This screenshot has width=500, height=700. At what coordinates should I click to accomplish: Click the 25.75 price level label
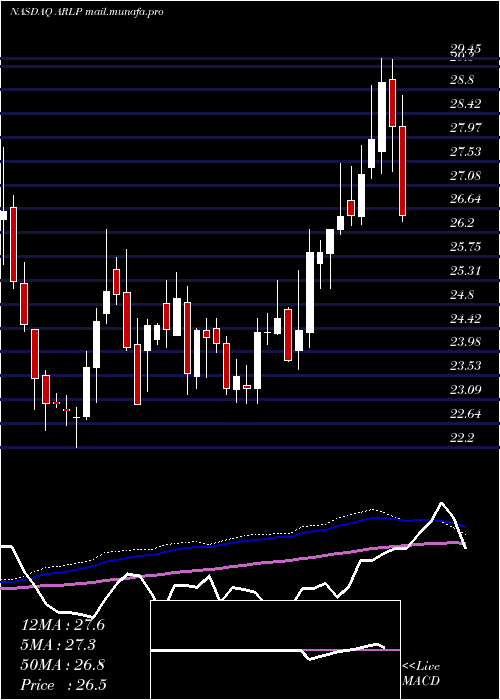point(465,247)
